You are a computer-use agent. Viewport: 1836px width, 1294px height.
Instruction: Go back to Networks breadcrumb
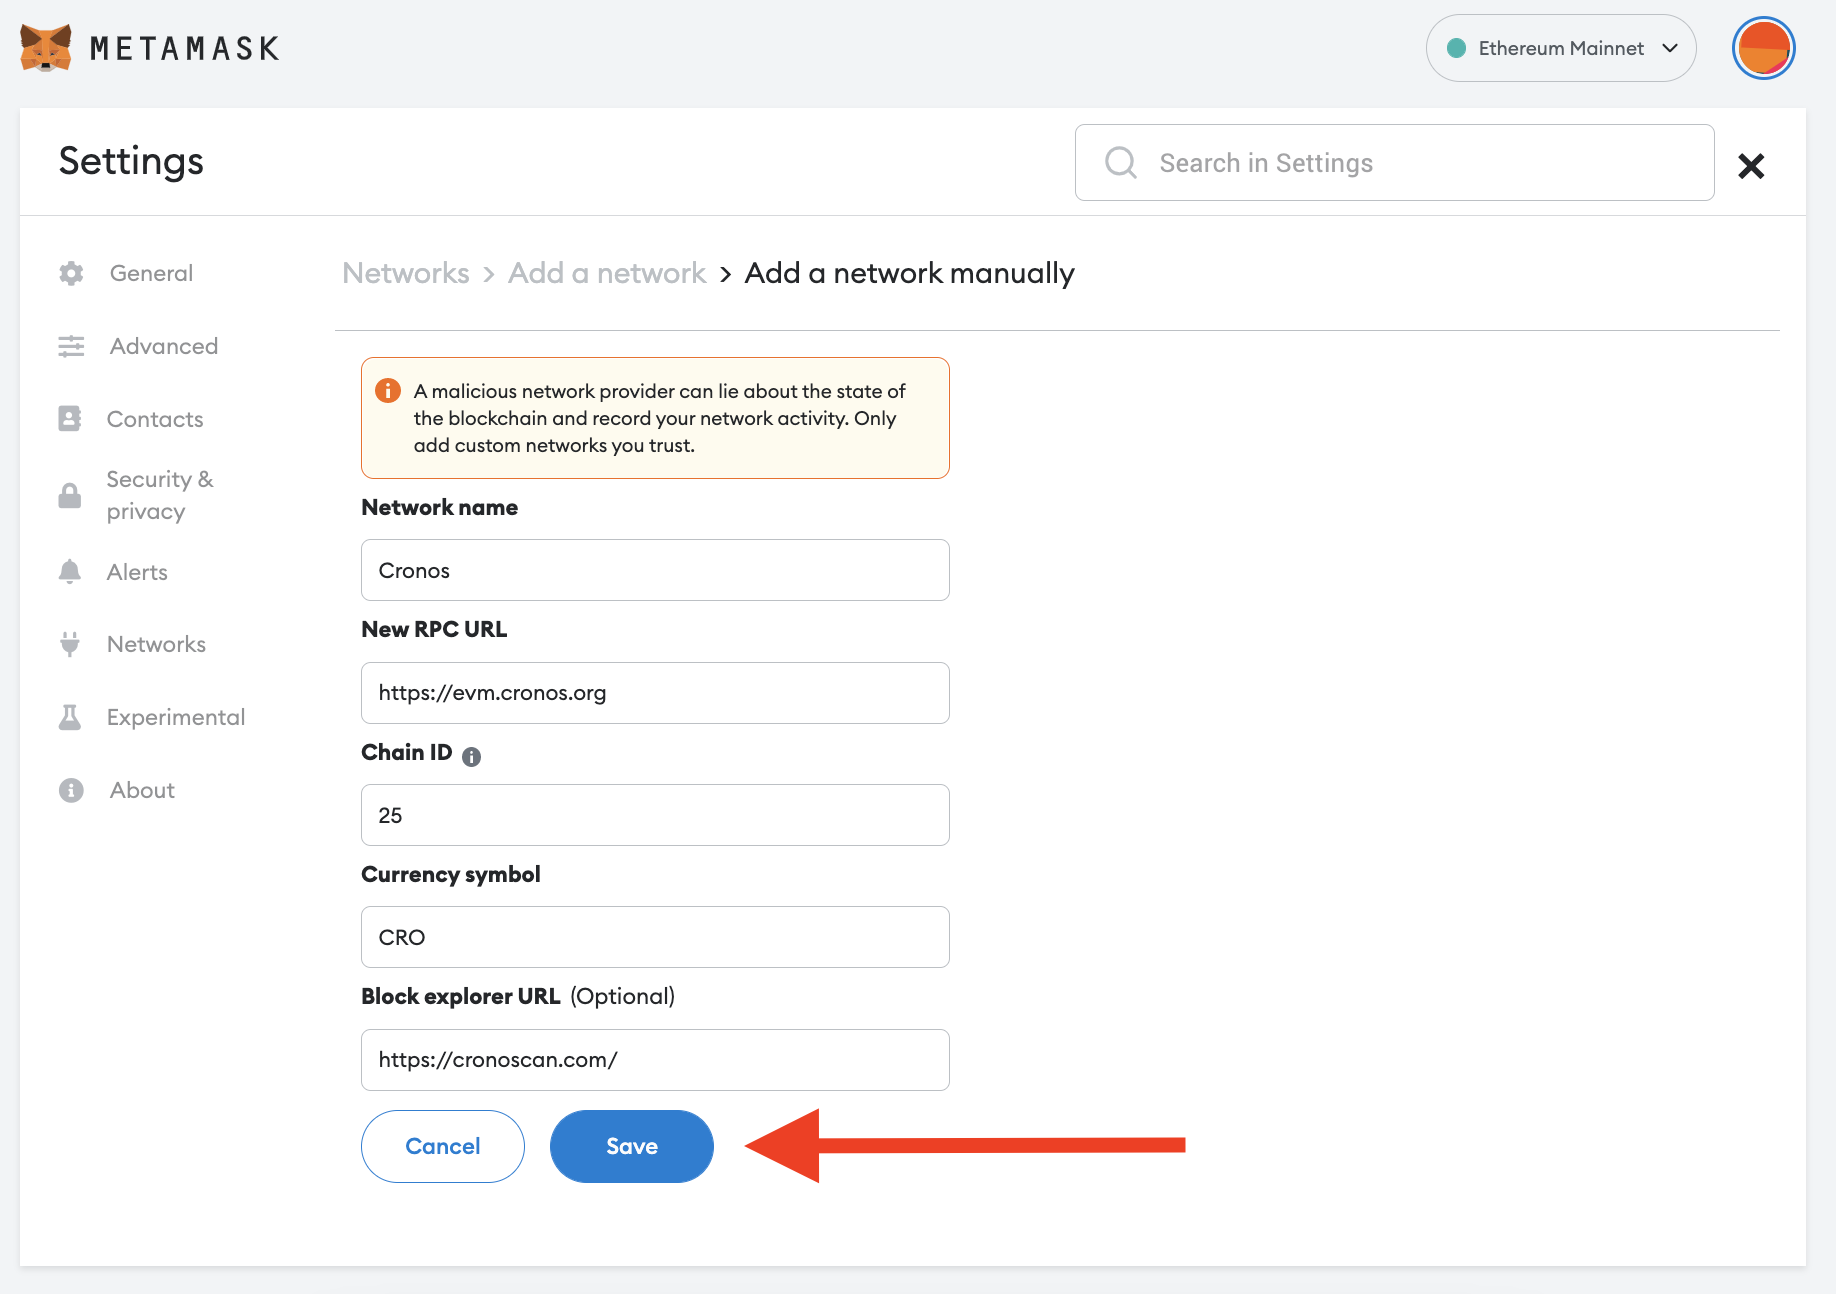[405, 273]
